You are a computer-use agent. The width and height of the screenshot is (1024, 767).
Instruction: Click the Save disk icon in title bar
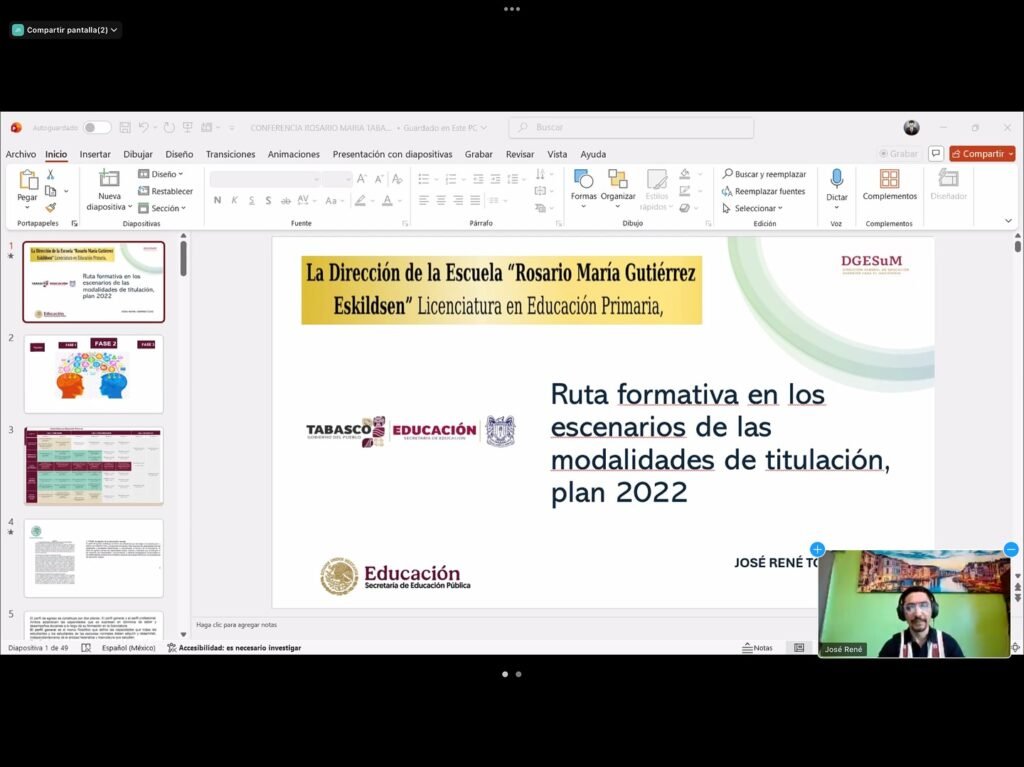tap(125, 128)
